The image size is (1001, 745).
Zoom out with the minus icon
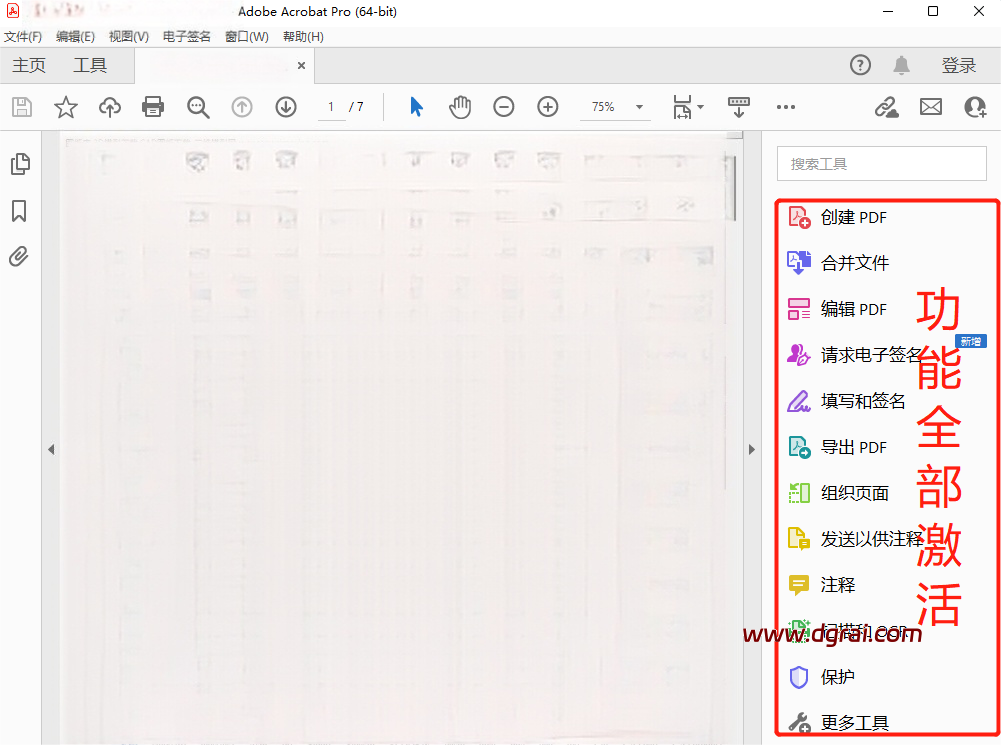coord(504,107)
